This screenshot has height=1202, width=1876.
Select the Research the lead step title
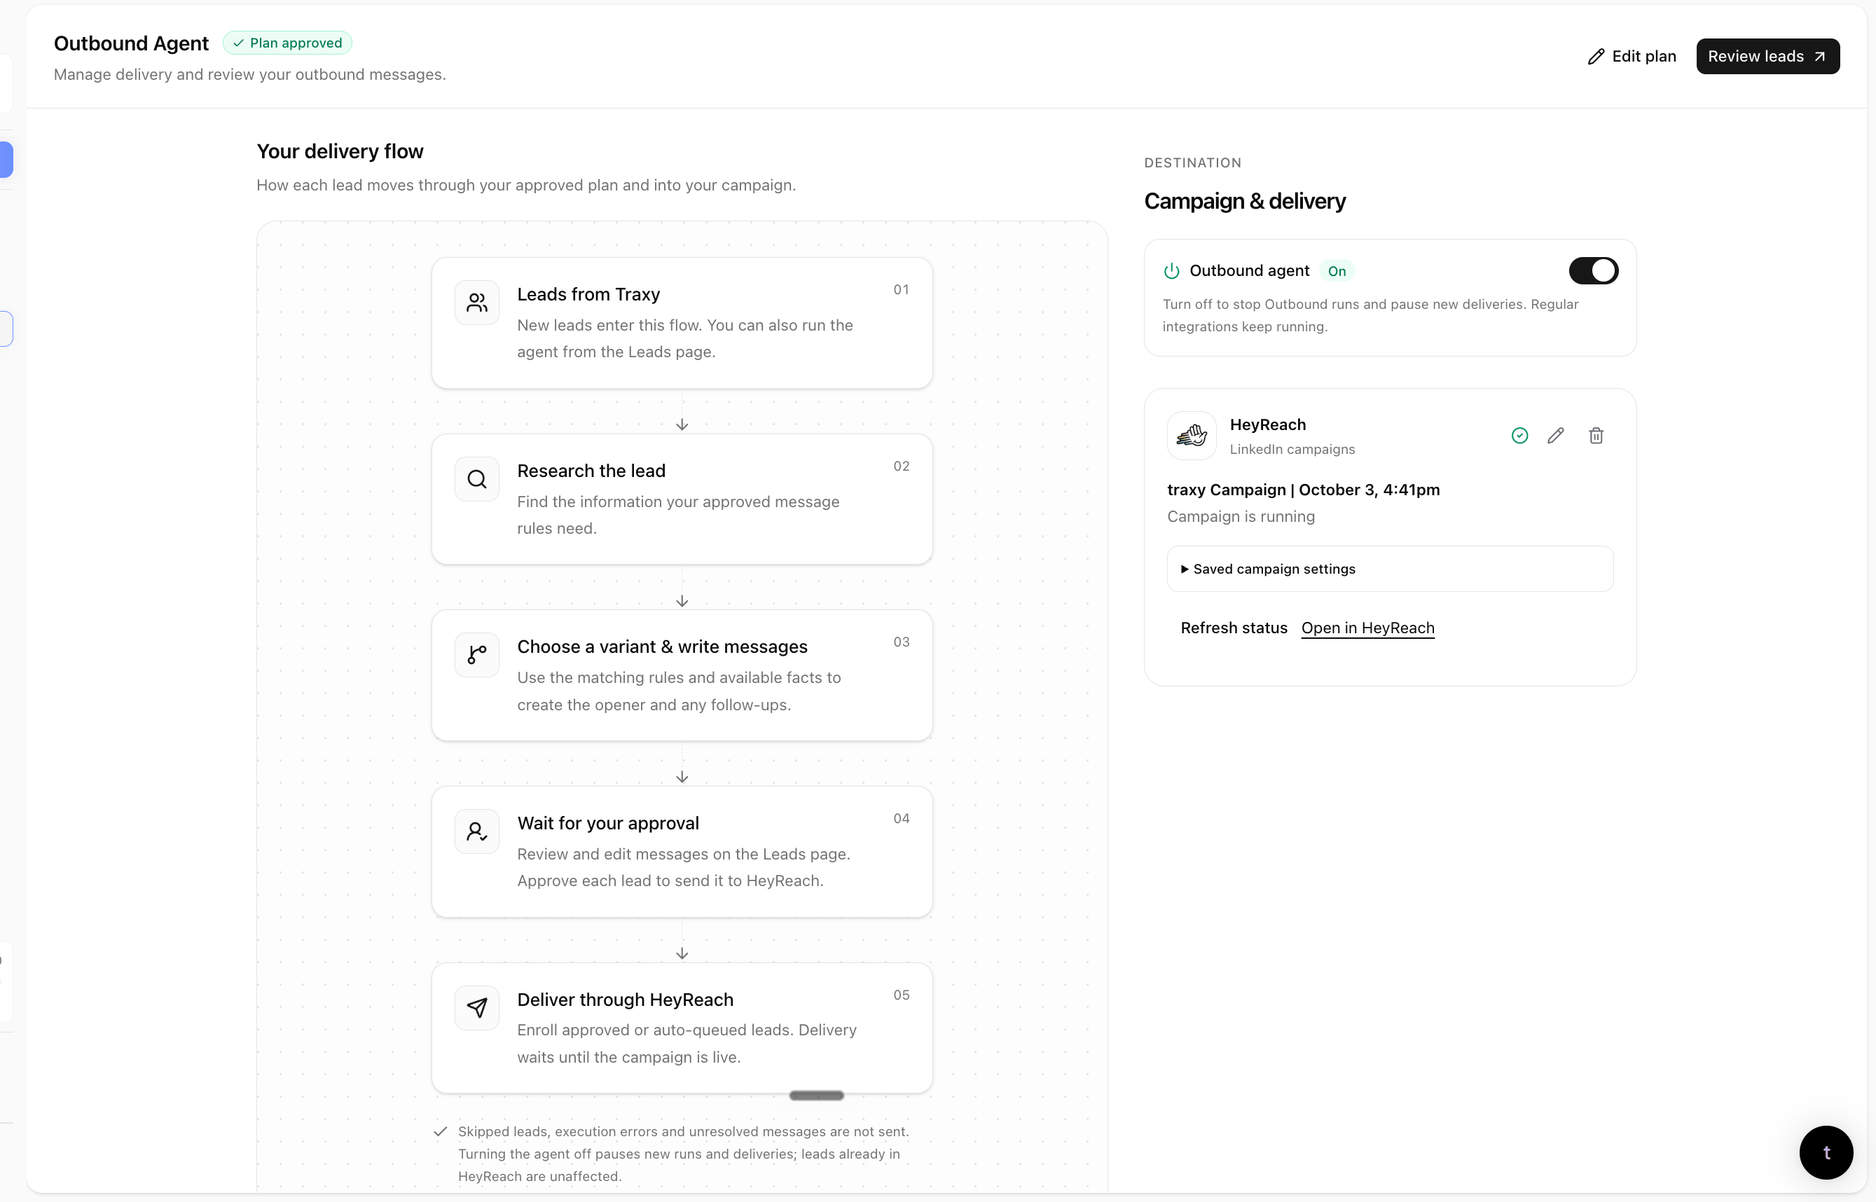591,470
